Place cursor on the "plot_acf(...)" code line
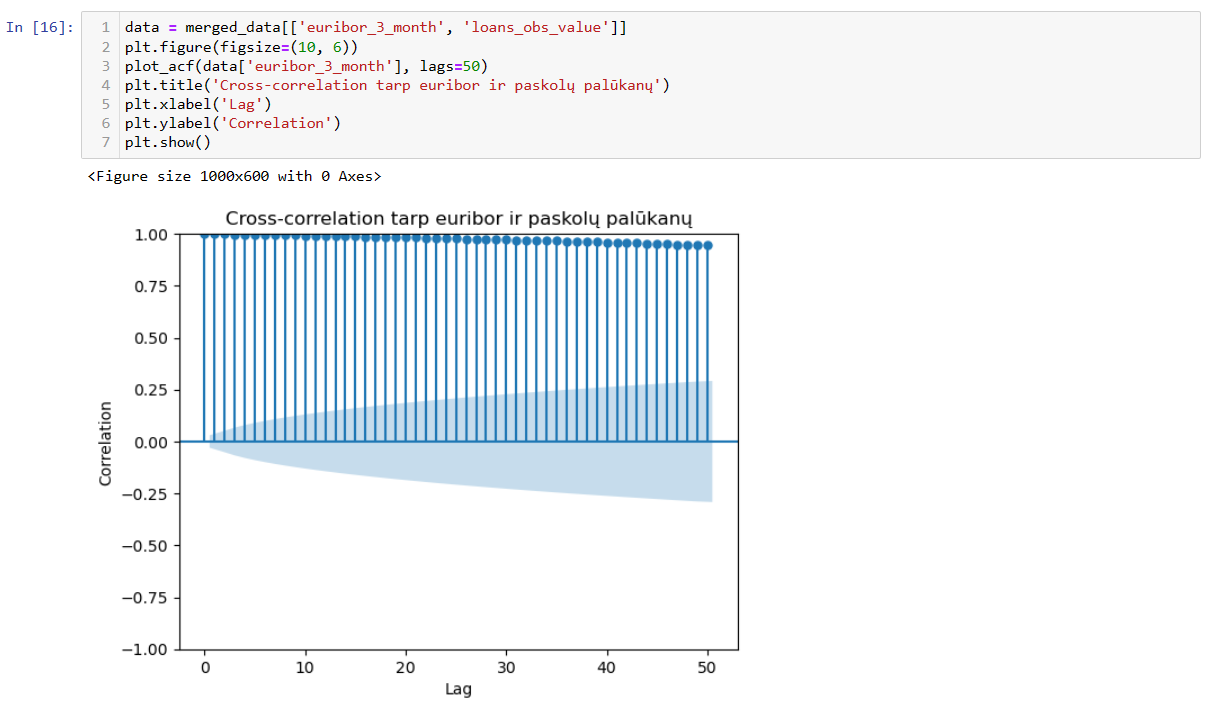This screenshot has height=727, width=1207. 306,66
